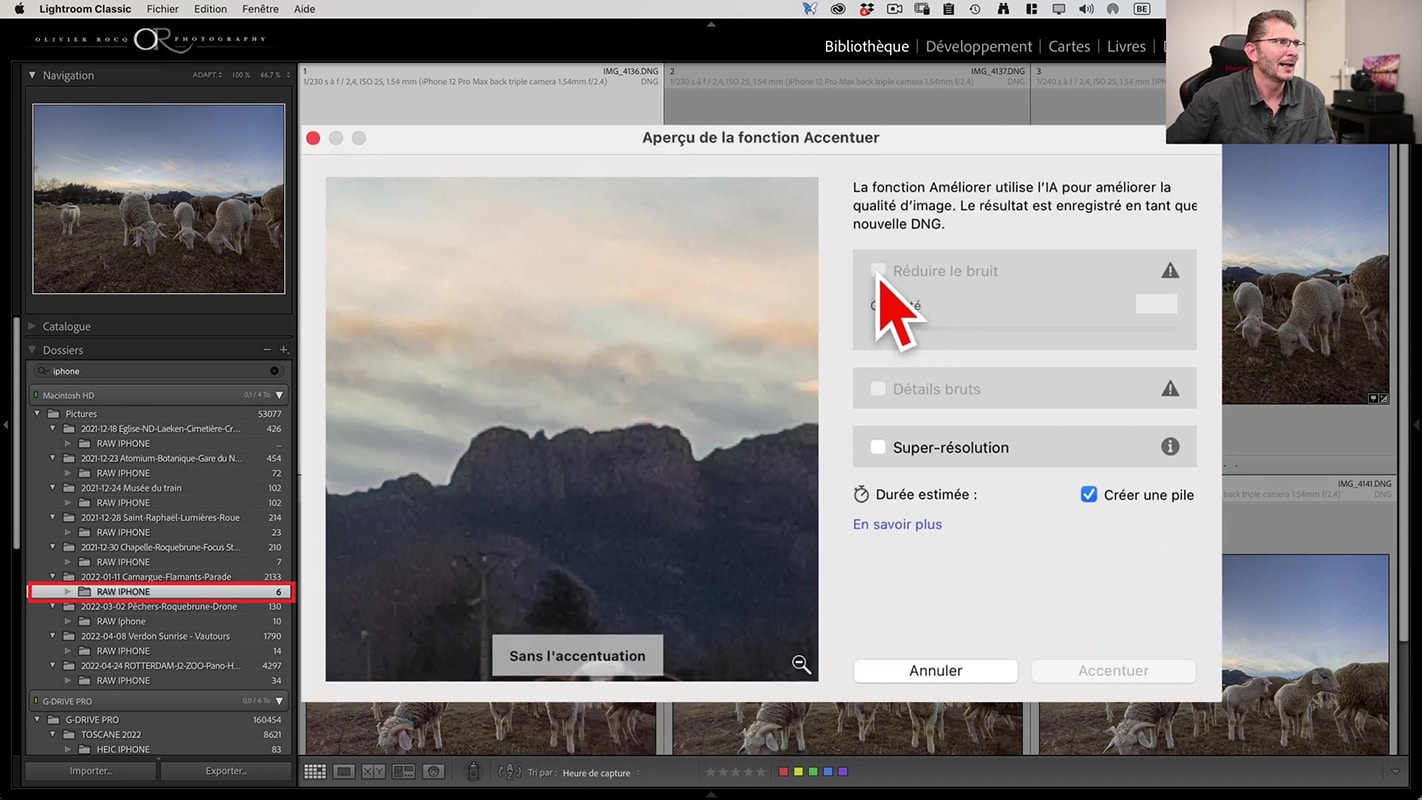Viewport: 1422px width, 800px height.
Task: Click zoom magnifier in preview image
Action: (801, 664)
